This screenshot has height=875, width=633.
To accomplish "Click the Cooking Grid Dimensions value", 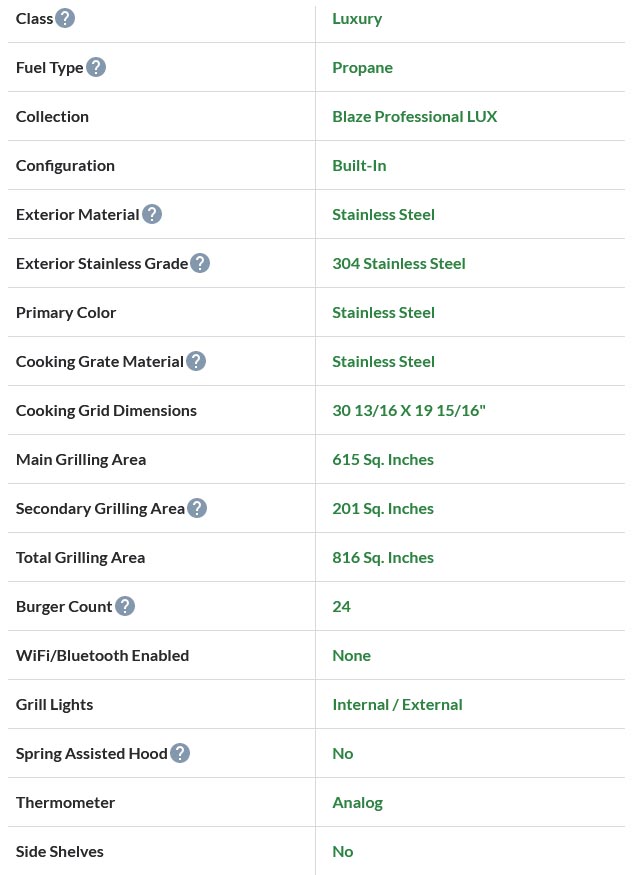I will coord(408,410).
